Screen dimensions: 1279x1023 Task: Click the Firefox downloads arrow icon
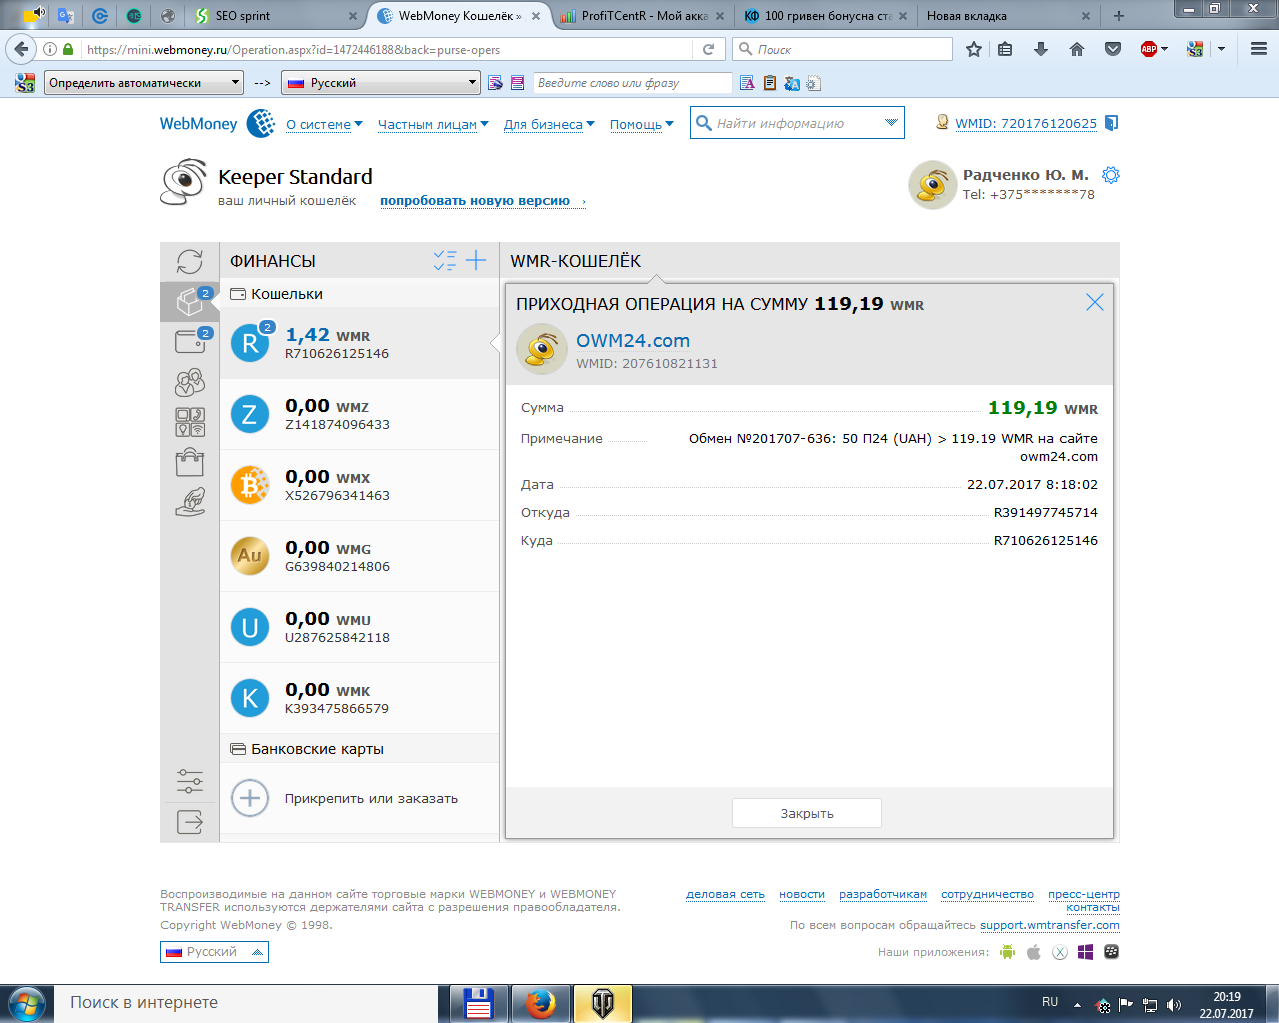pos(1041,49)
